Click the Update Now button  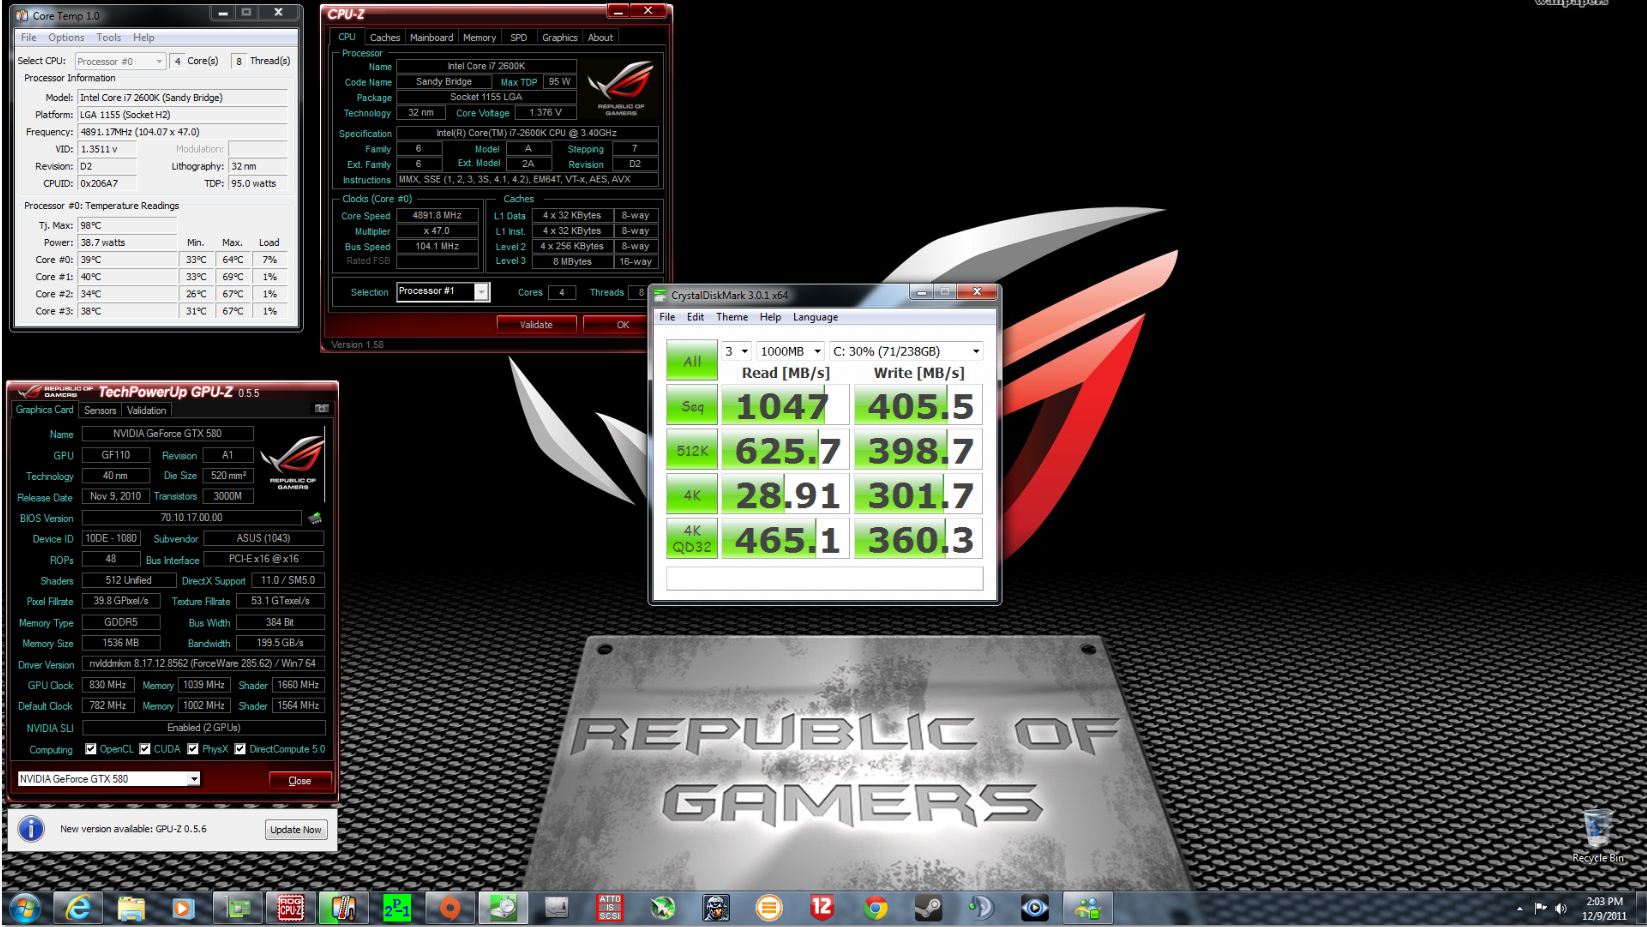click(296, 829)
